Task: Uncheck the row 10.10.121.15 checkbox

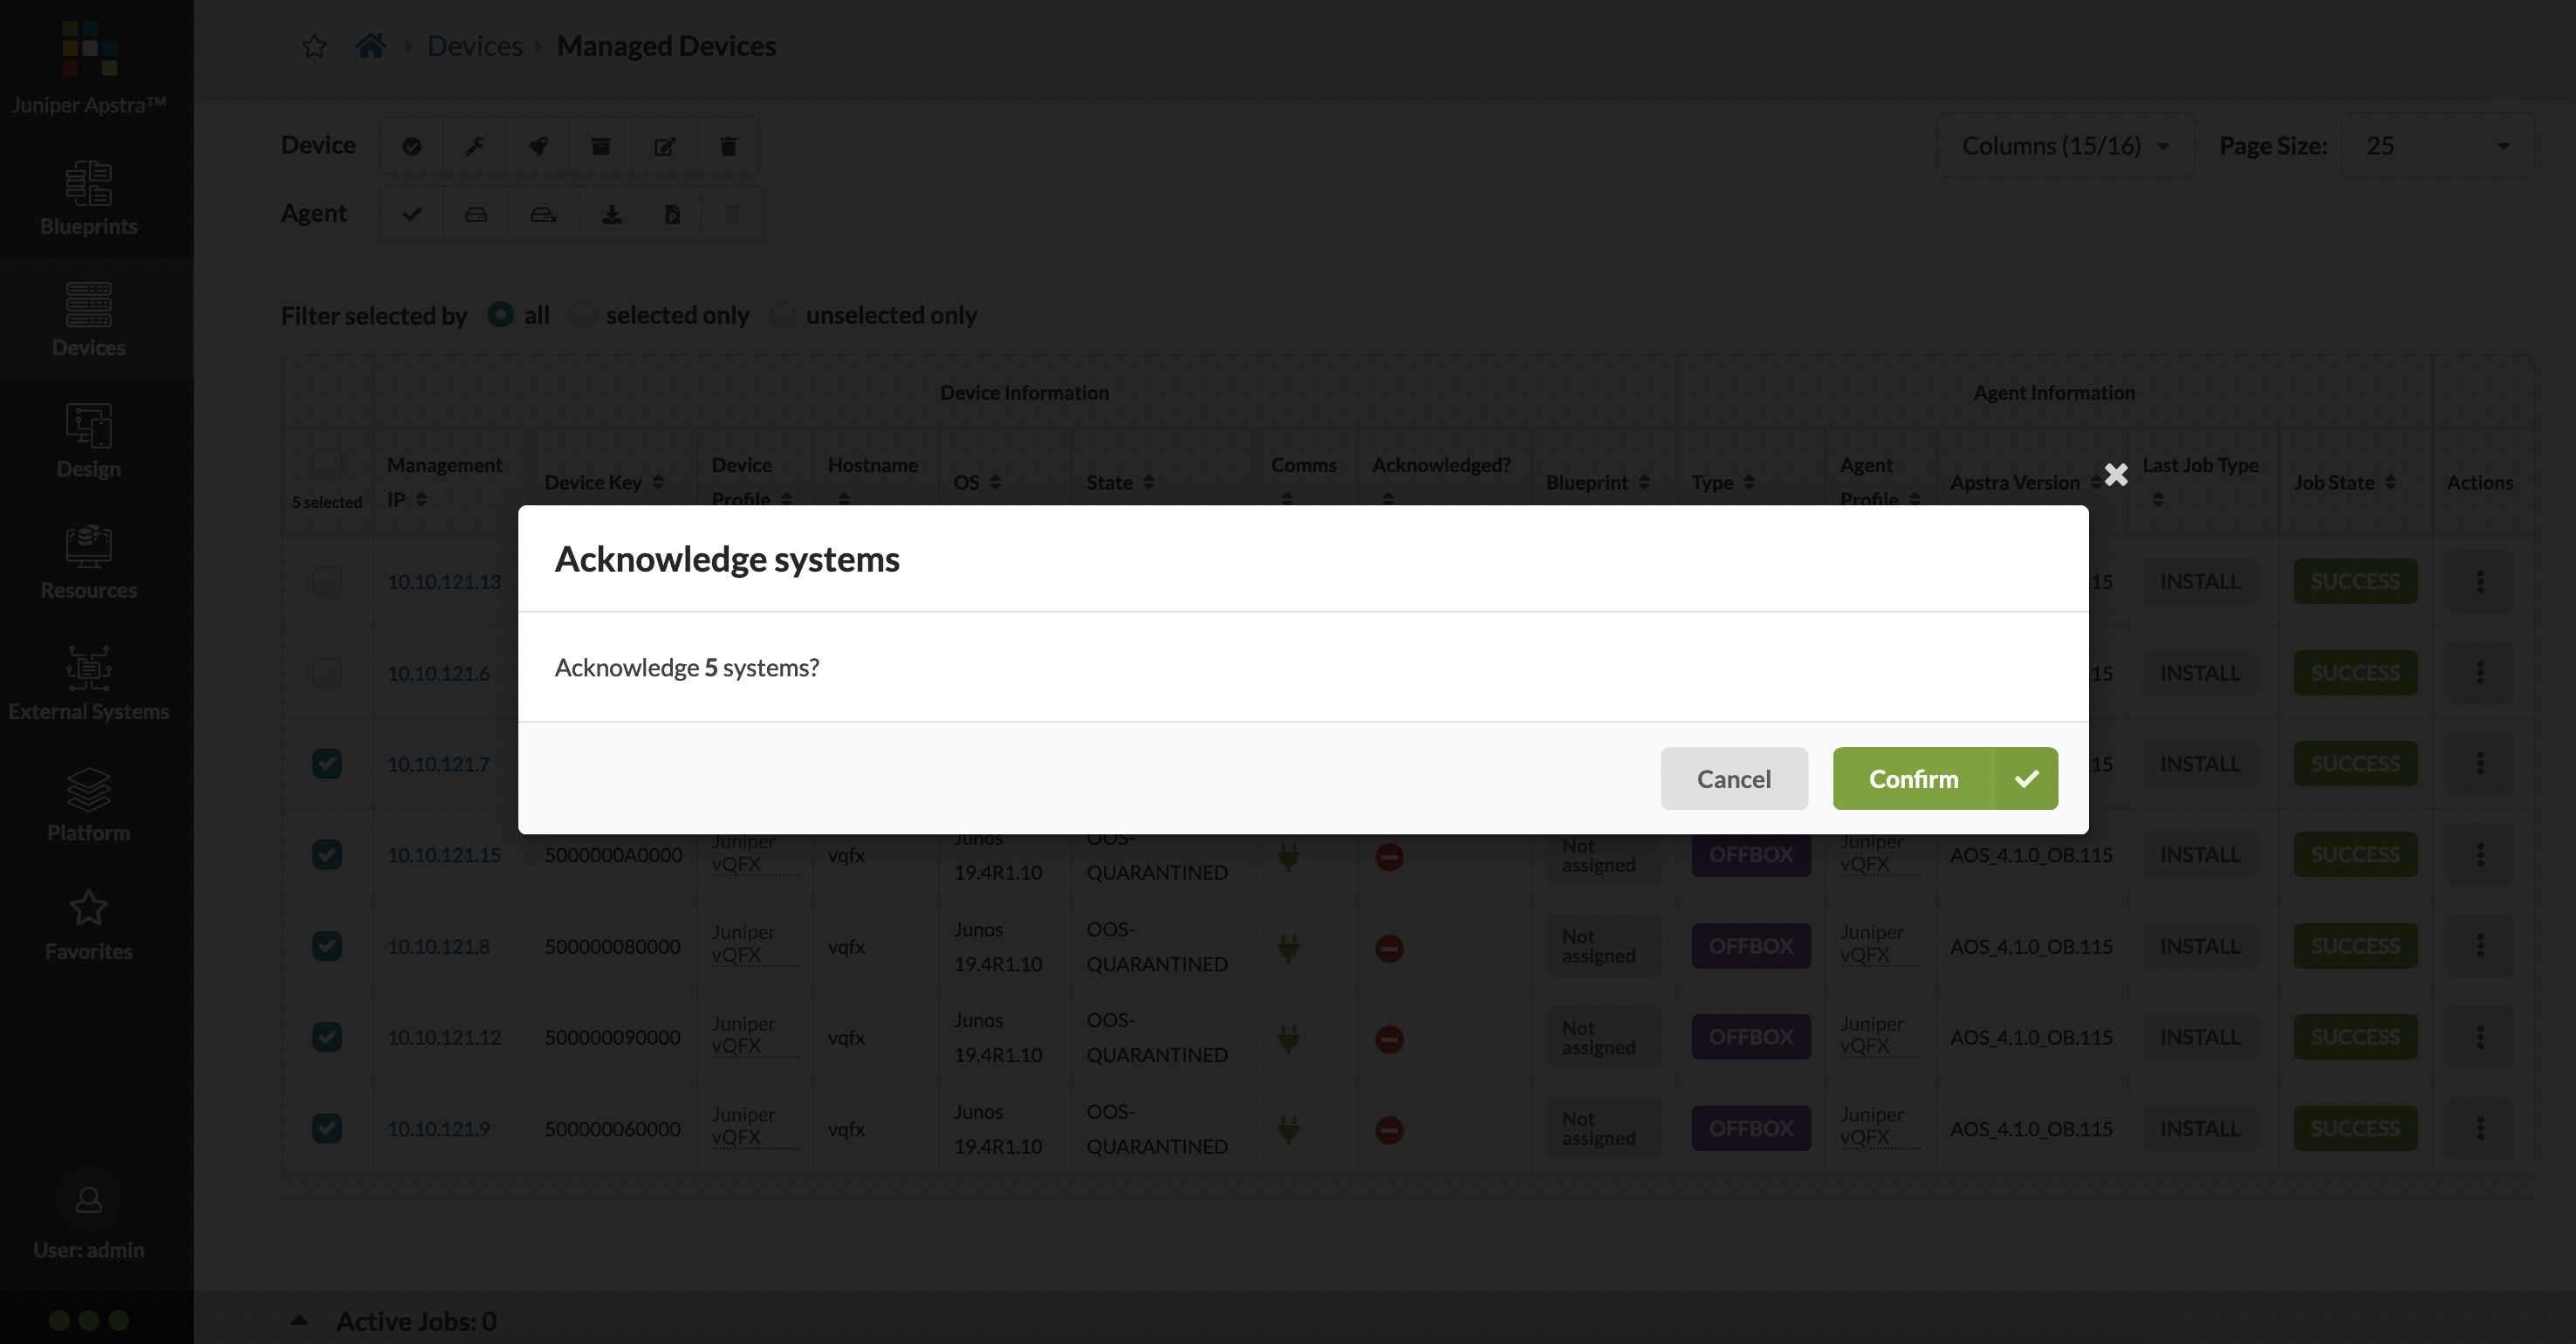Action: pos(327,855)
